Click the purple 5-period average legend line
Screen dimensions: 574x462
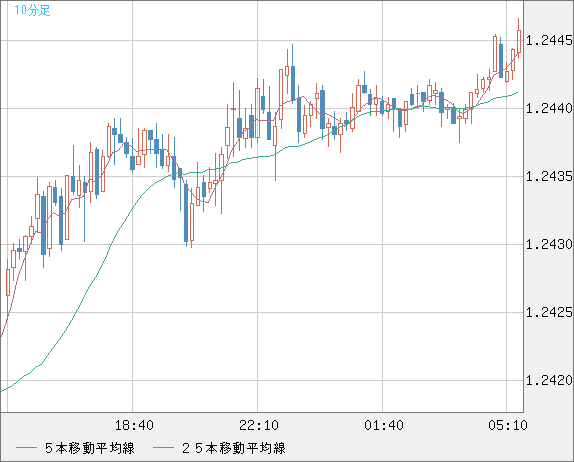click(26, 448)
